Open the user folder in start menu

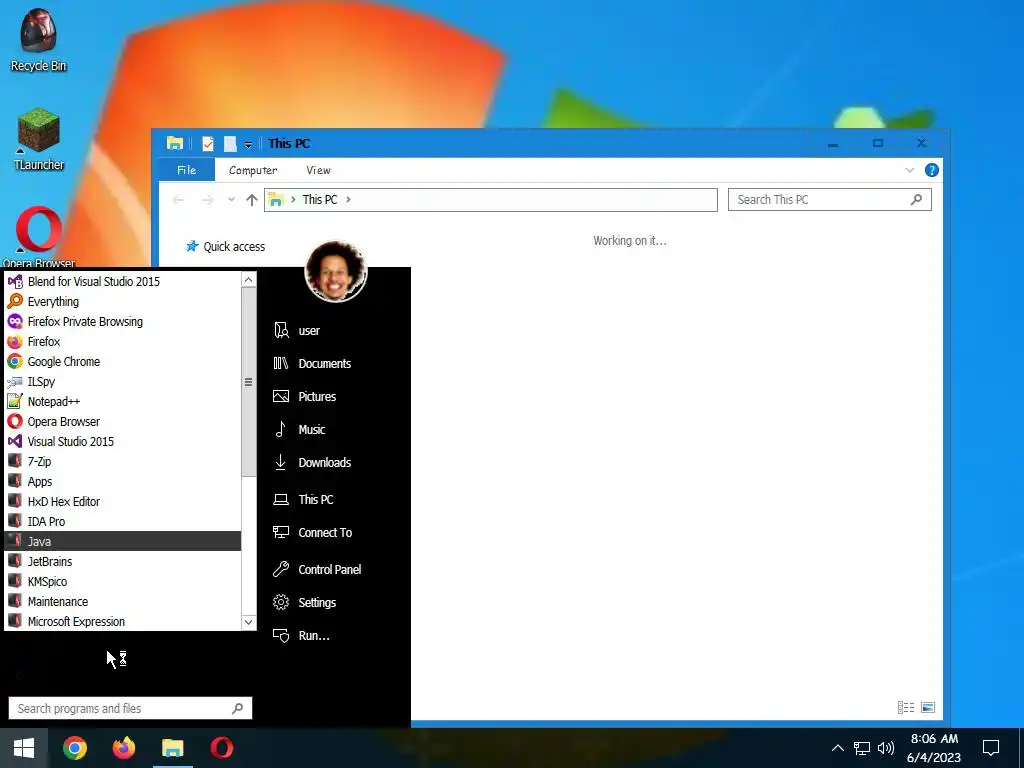[x=336, y=330]
